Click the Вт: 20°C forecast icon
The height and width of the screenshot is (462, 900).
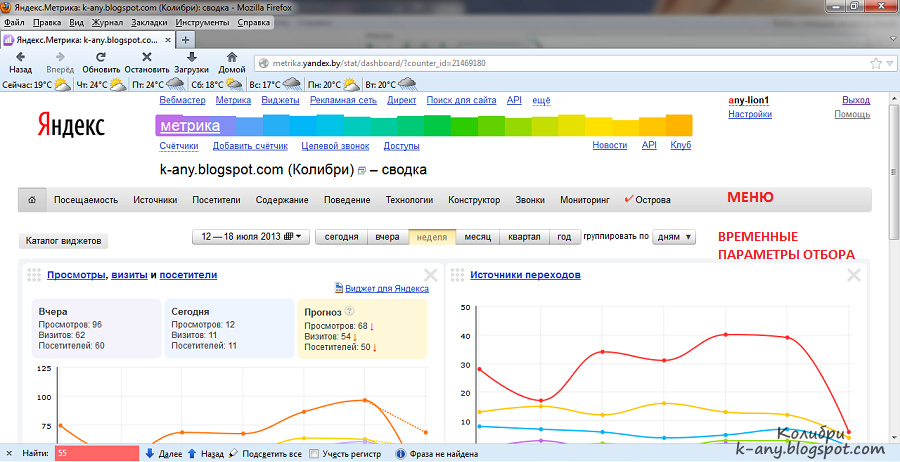(x=407, y=85)
